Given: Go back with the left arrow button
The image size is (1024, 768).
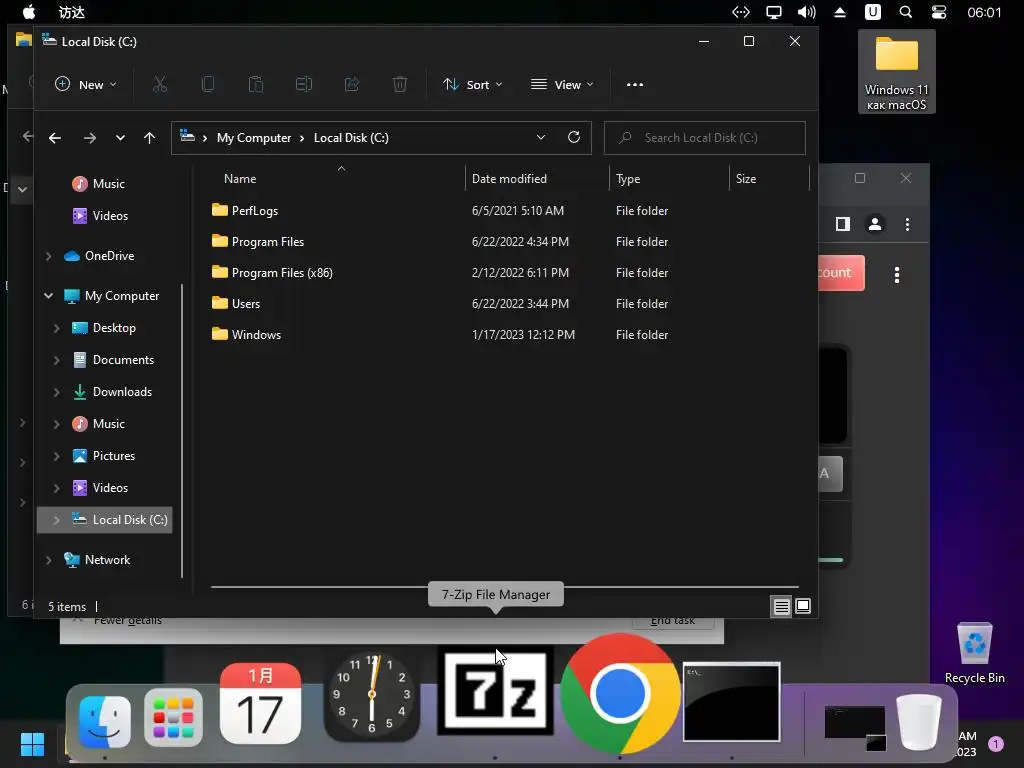Looking at the screenshot, I should (55, 138).
